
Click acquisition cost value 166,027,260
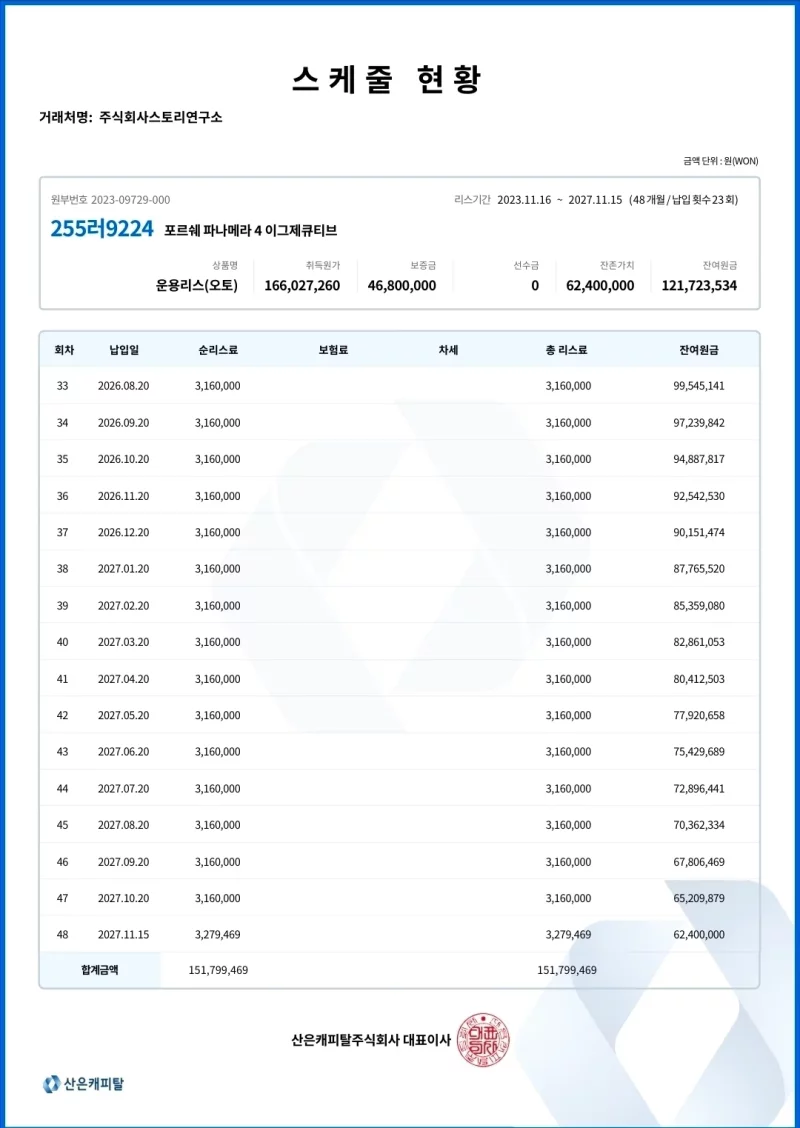302,286
